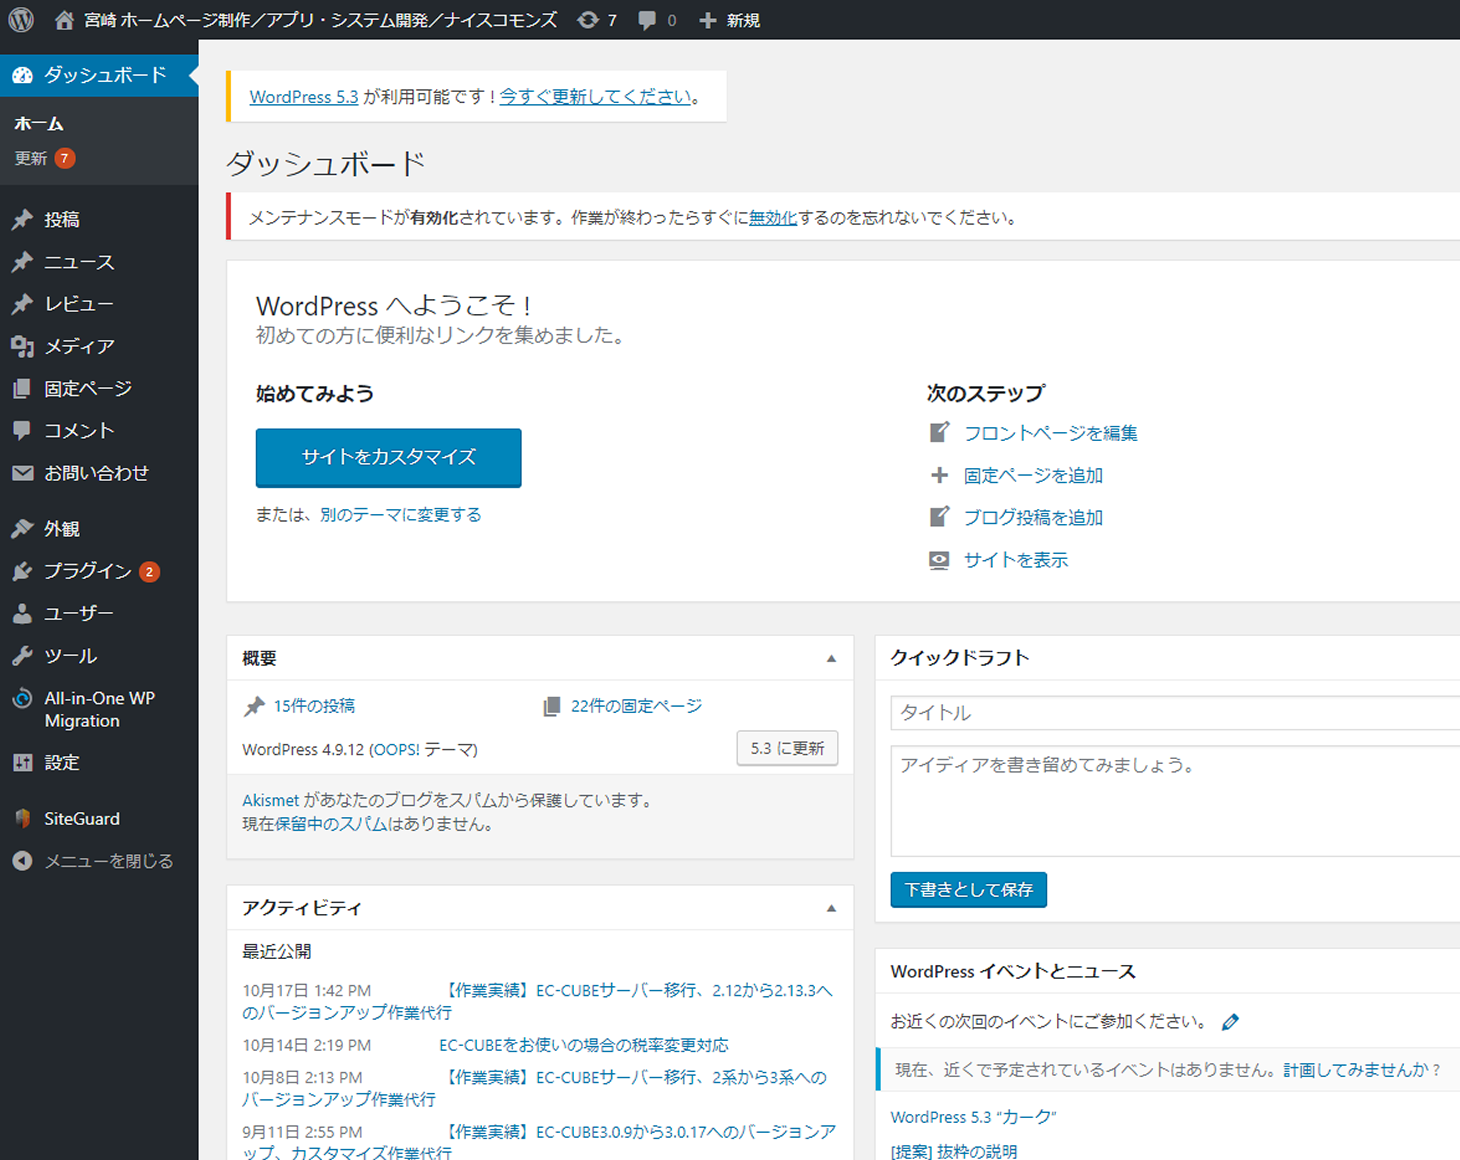Click the プラグイン update count badge
The width and height of the screenshot is (1460, 1160).
pyautogui.click(x=149, y=572)
